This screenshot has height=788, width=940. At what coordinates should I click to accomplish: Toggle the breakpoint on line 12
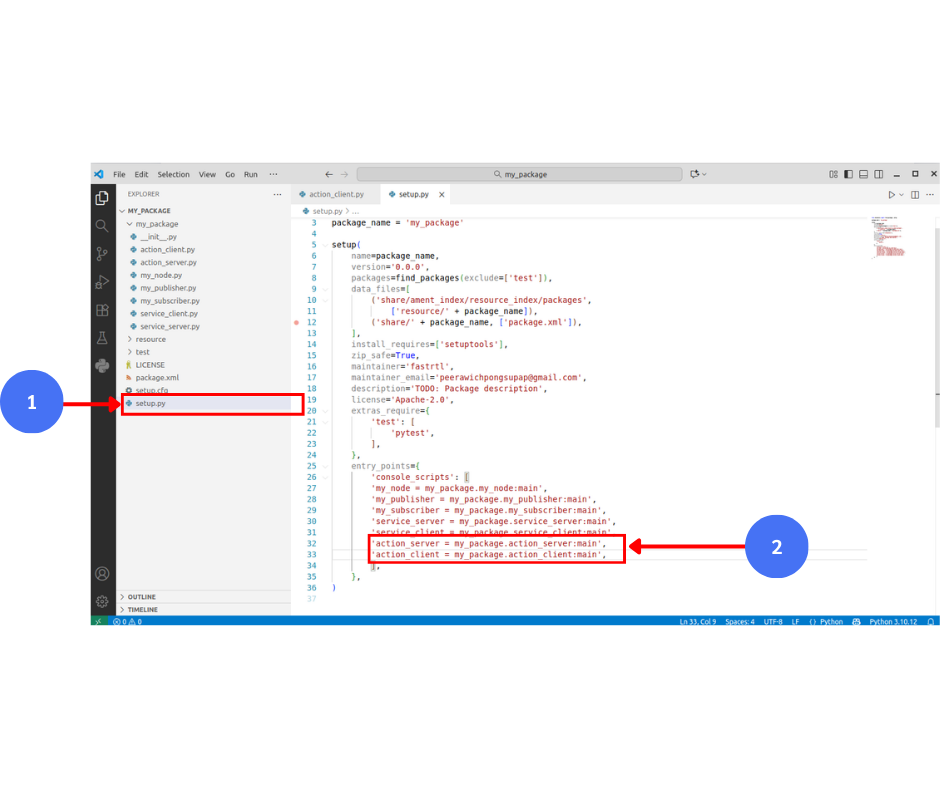pyautogui.click(x=297, y=323)
